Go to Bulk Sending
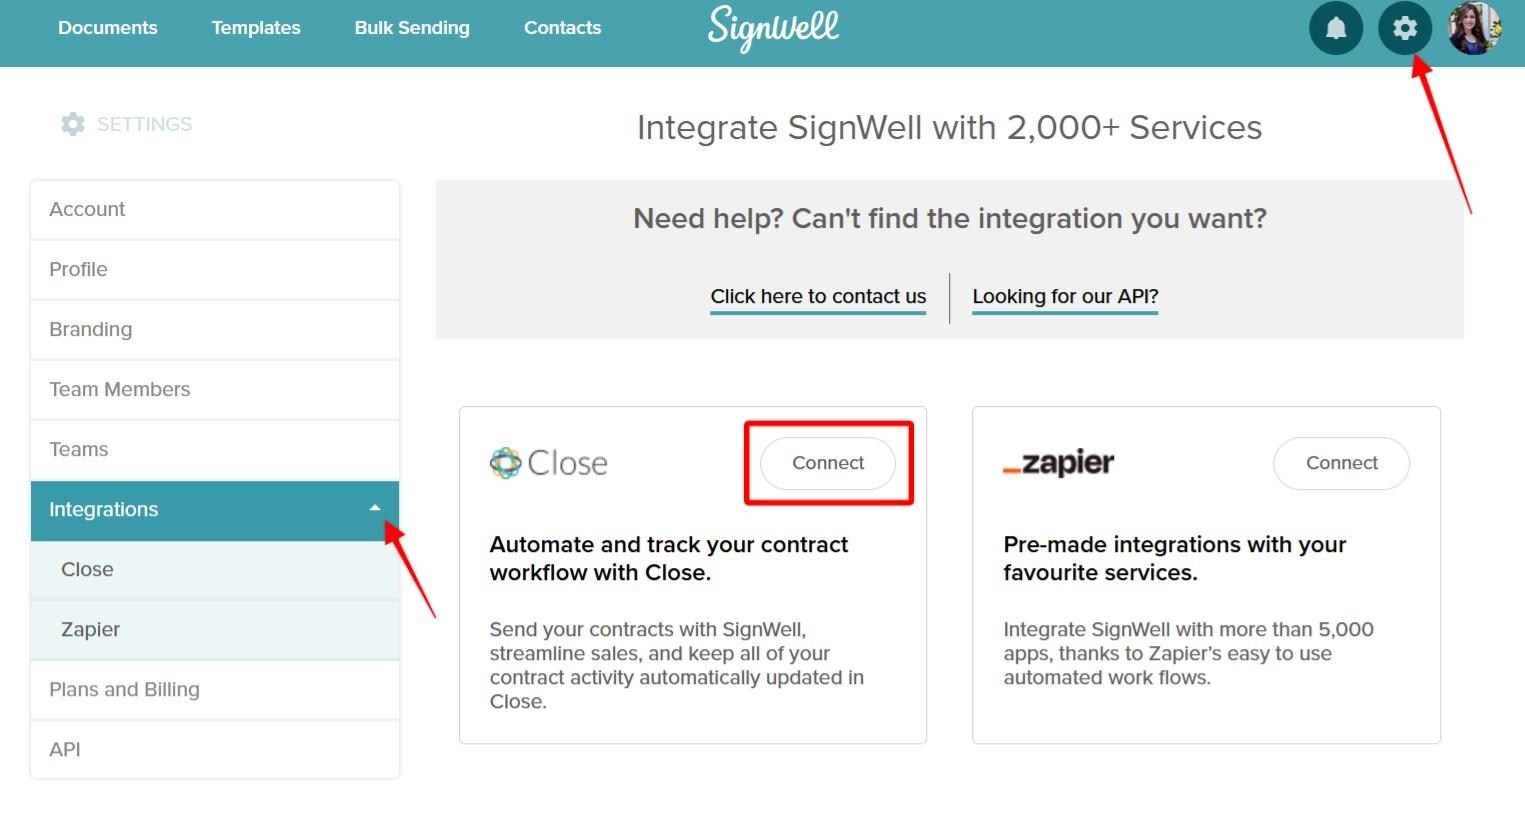The width and height of the screenshot is (1525, 817). tap(411, 28)
